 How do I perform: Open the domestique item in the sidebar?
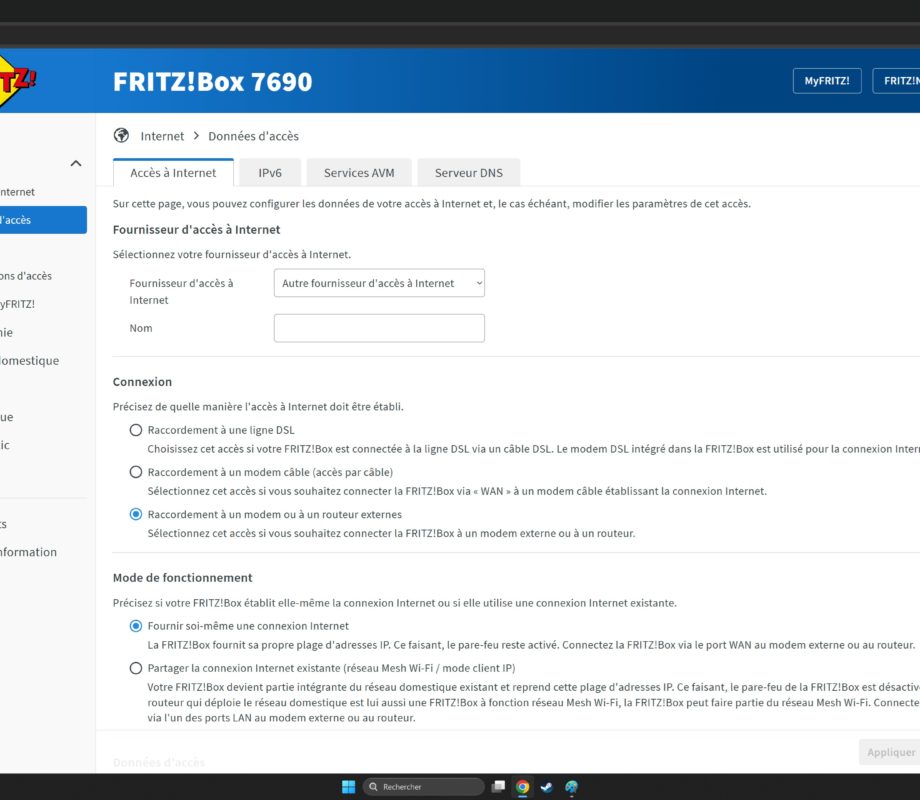(29, 360)
